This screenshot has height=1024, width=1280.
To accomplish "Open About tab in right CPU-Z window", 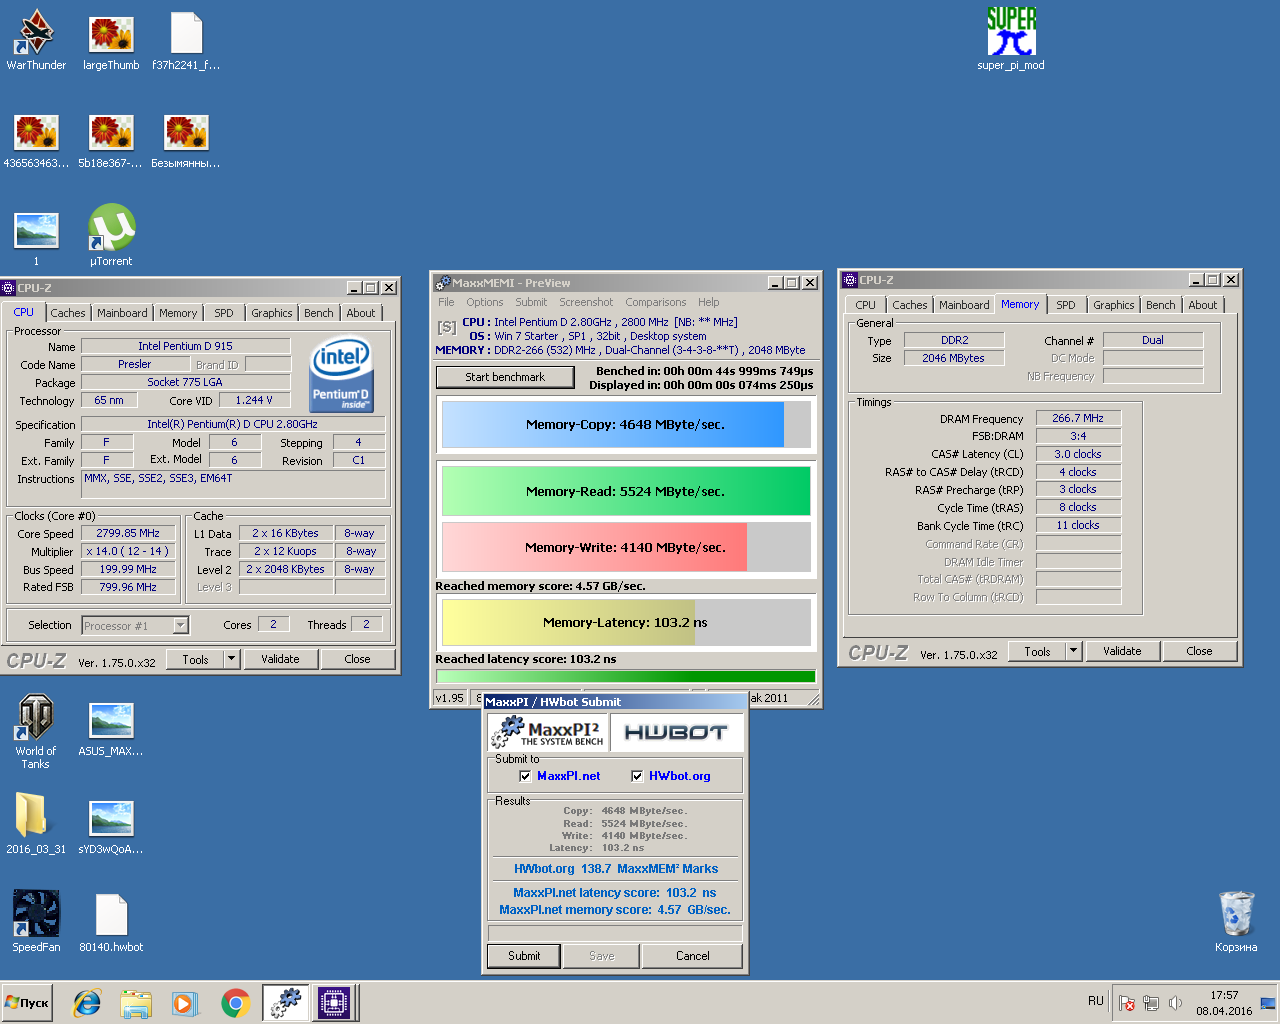I will pyautogui.click(x=1203, y=305).
